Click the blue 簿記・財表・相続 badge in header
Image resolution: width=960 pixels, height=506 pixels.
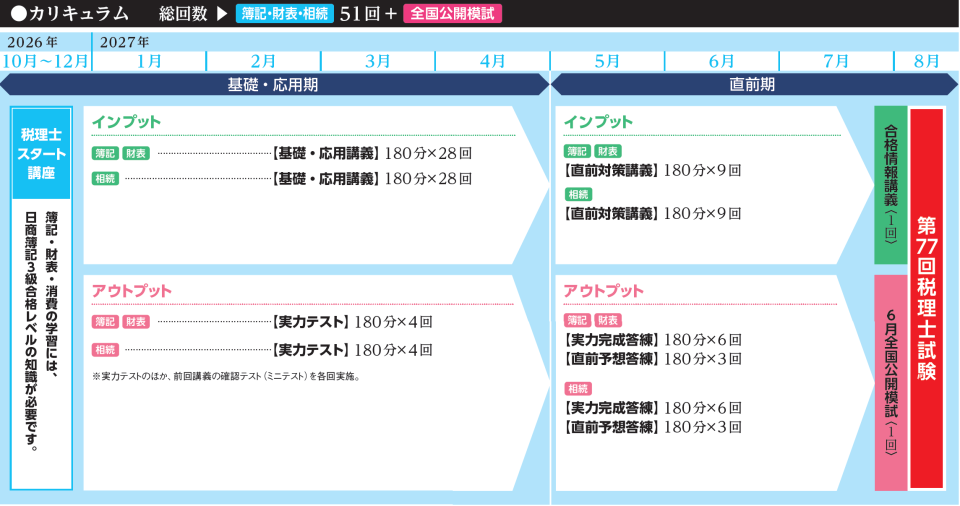285,13
